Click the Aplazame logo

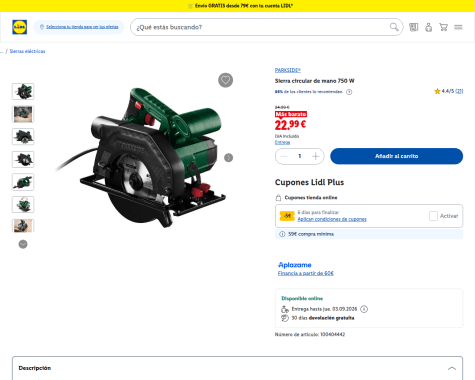[x=295, y=265]
